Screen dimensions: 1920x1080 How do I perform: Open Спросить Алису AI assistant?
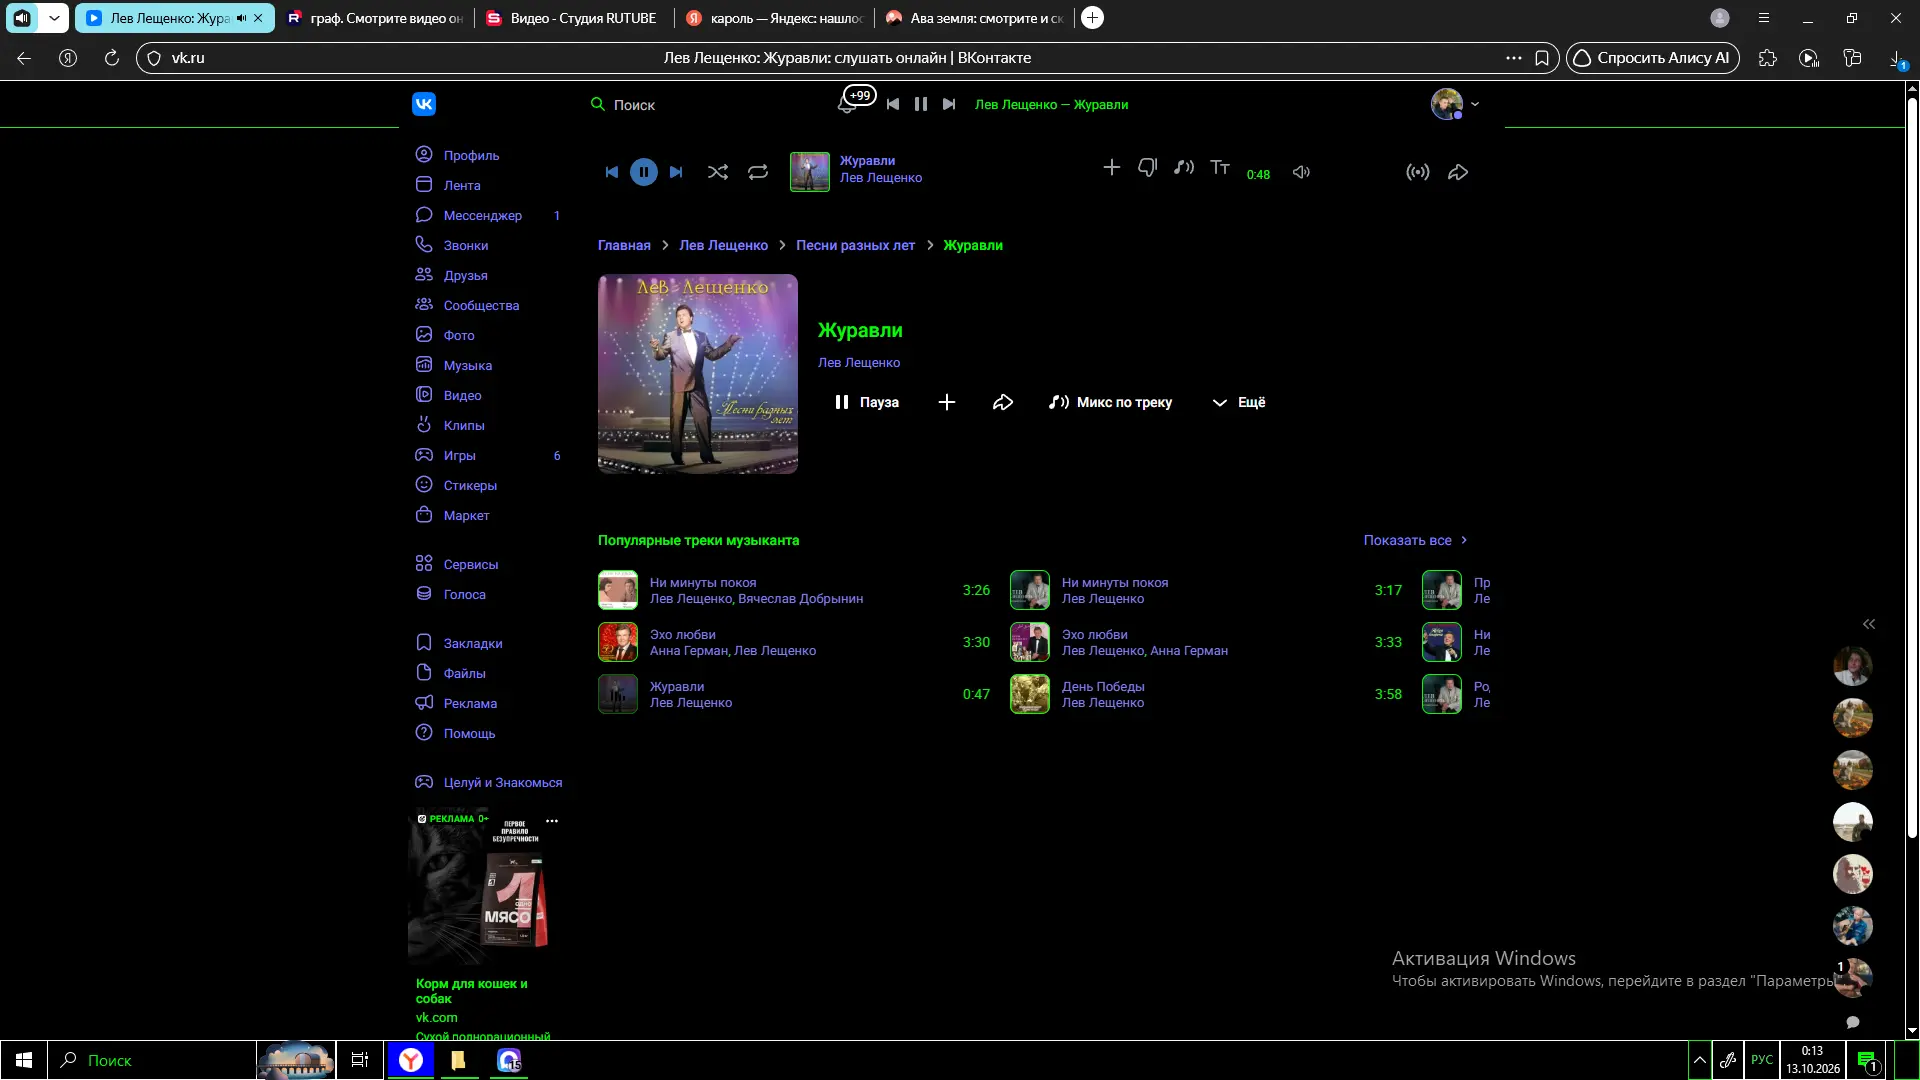click(1652, 58)
